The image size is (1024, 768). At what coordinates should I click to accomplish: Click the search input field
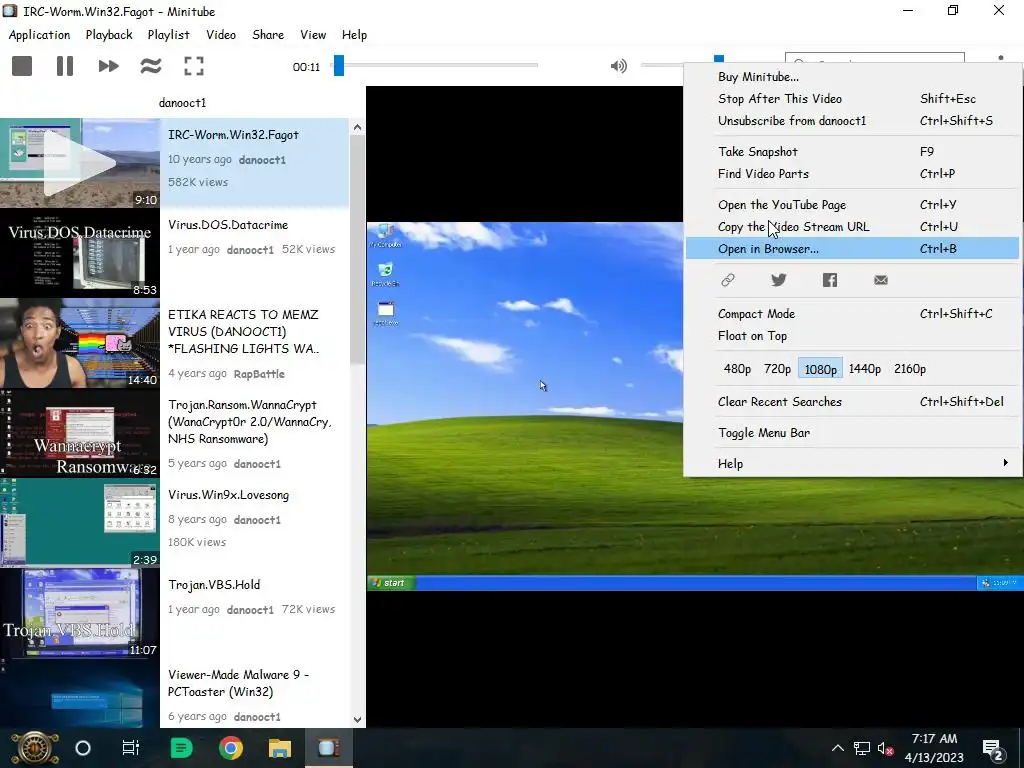click(x=874, y=58)
